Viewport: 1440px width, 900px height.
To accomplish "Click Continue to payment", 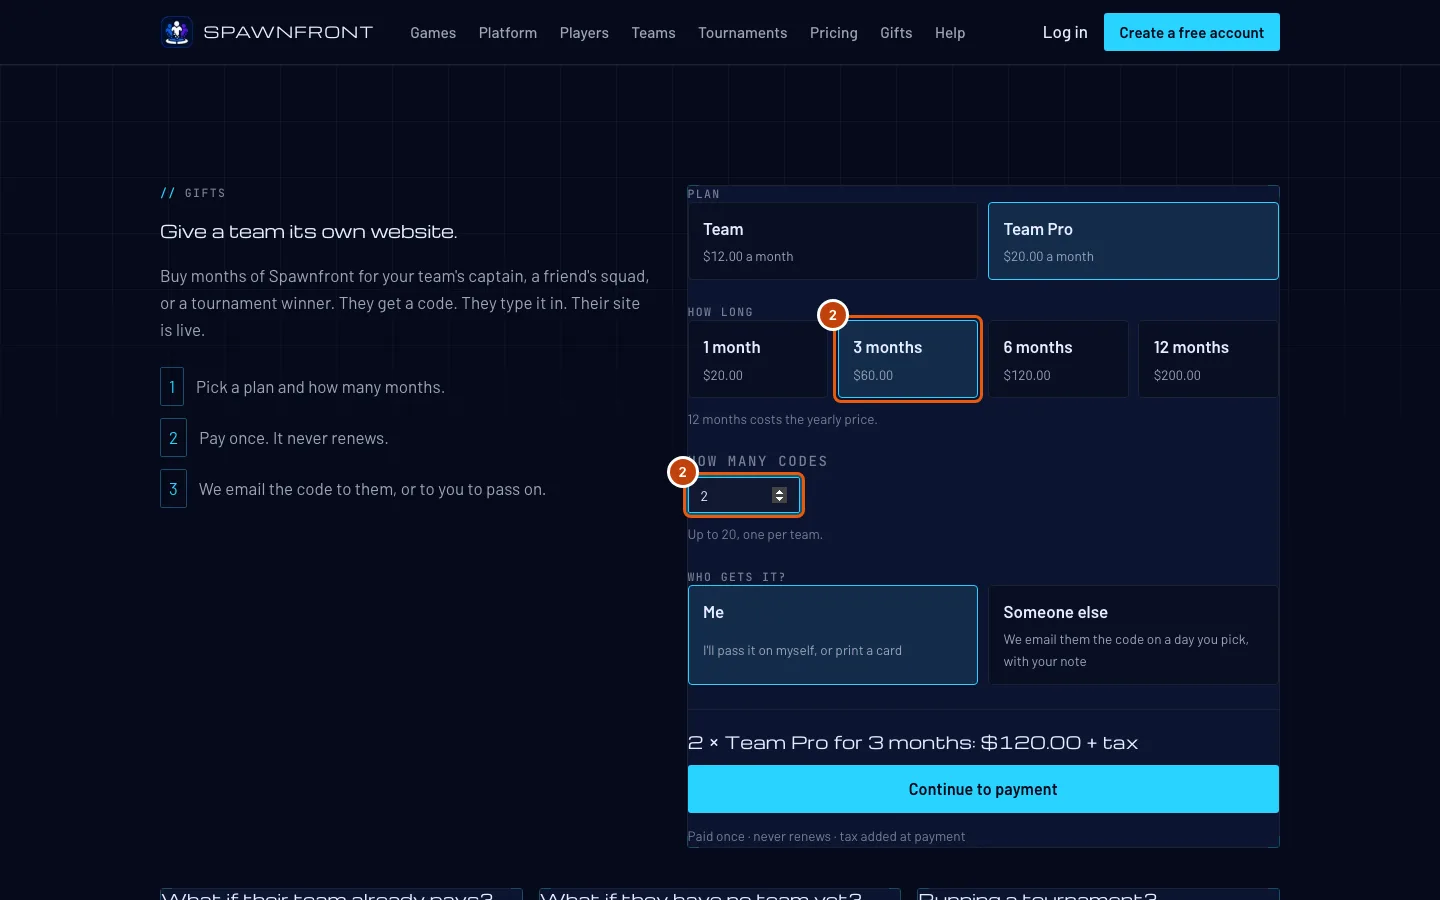I will (983, 789).
